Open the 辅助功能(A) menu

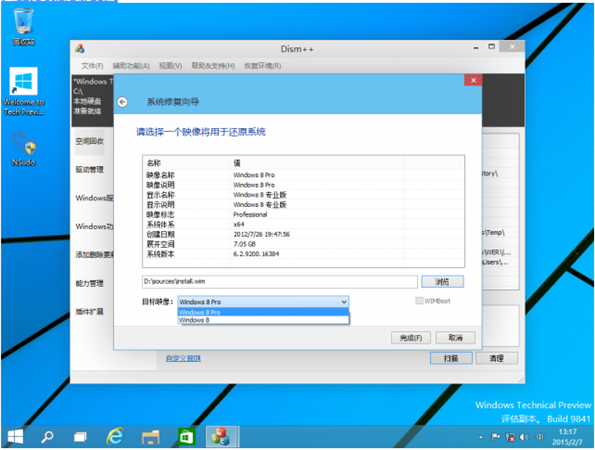(131, 66)
